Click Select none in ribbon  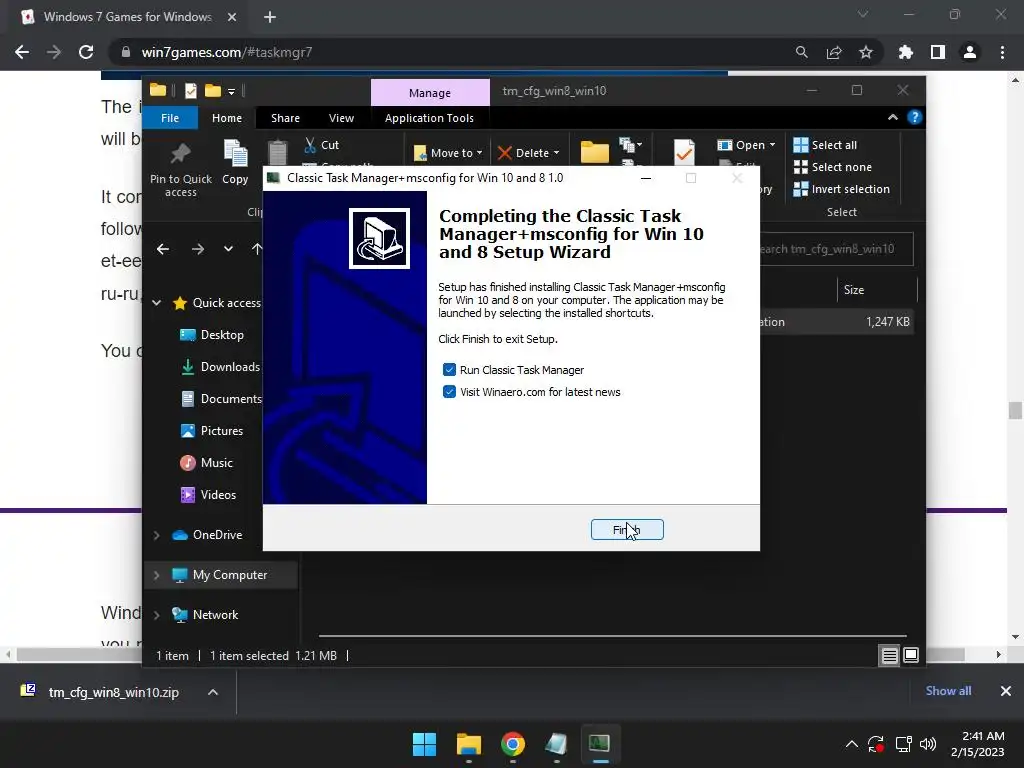coord(833,167)
